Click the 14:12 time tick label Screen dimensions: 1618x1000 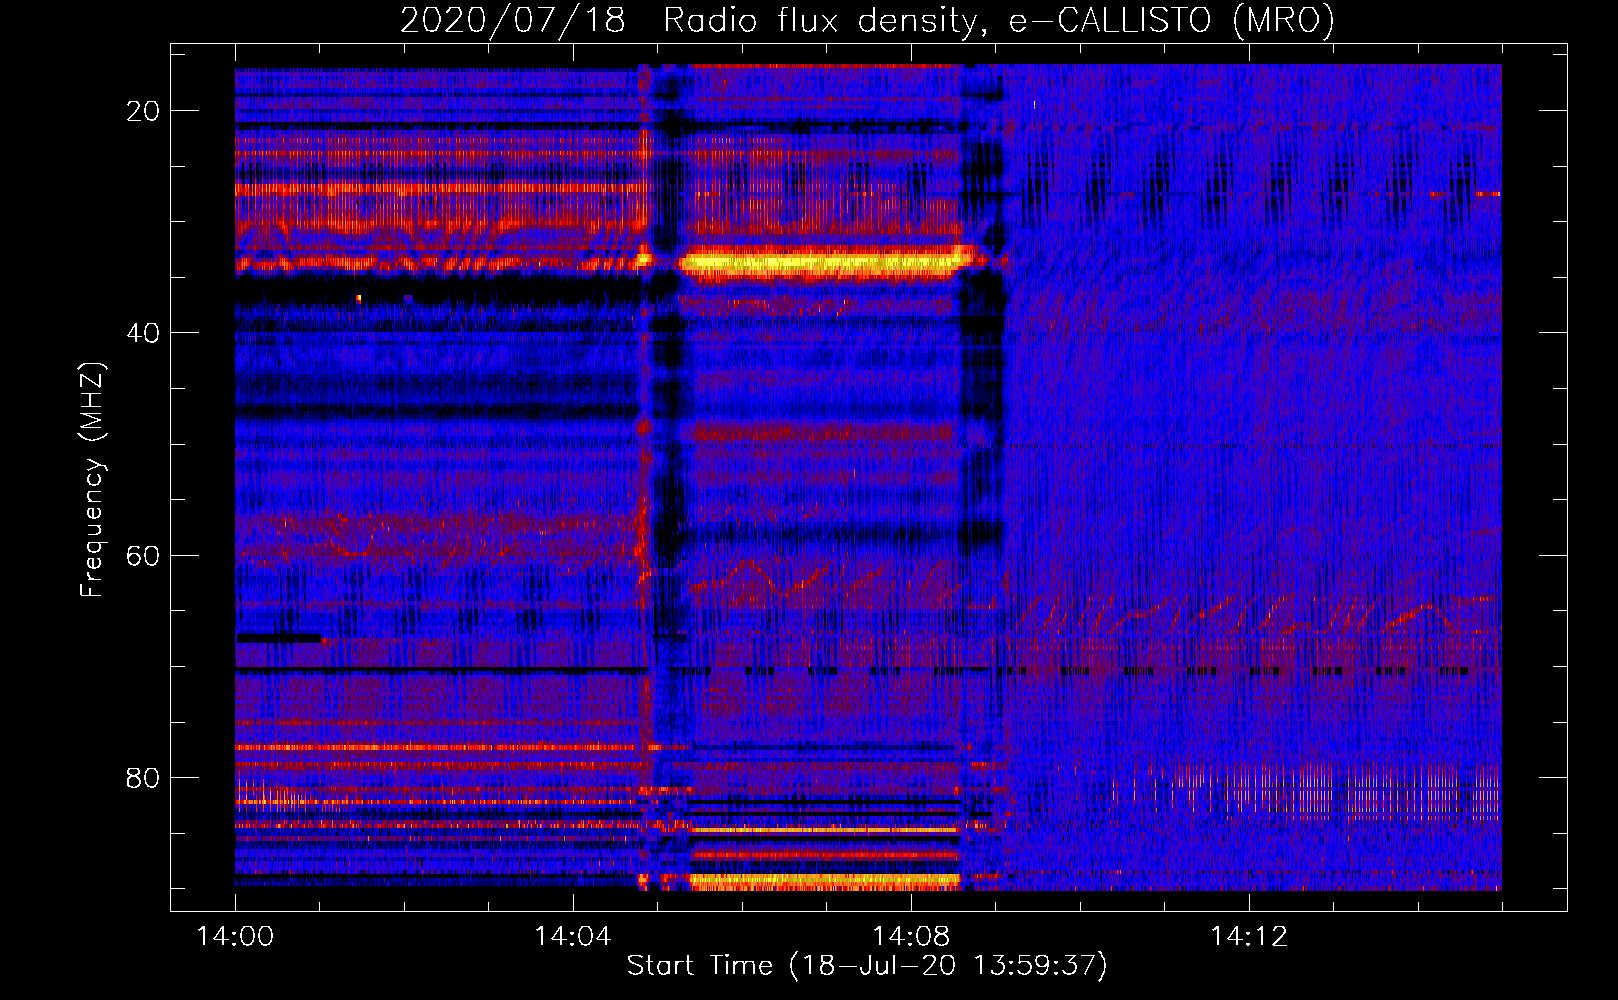tap(1249, 937)
